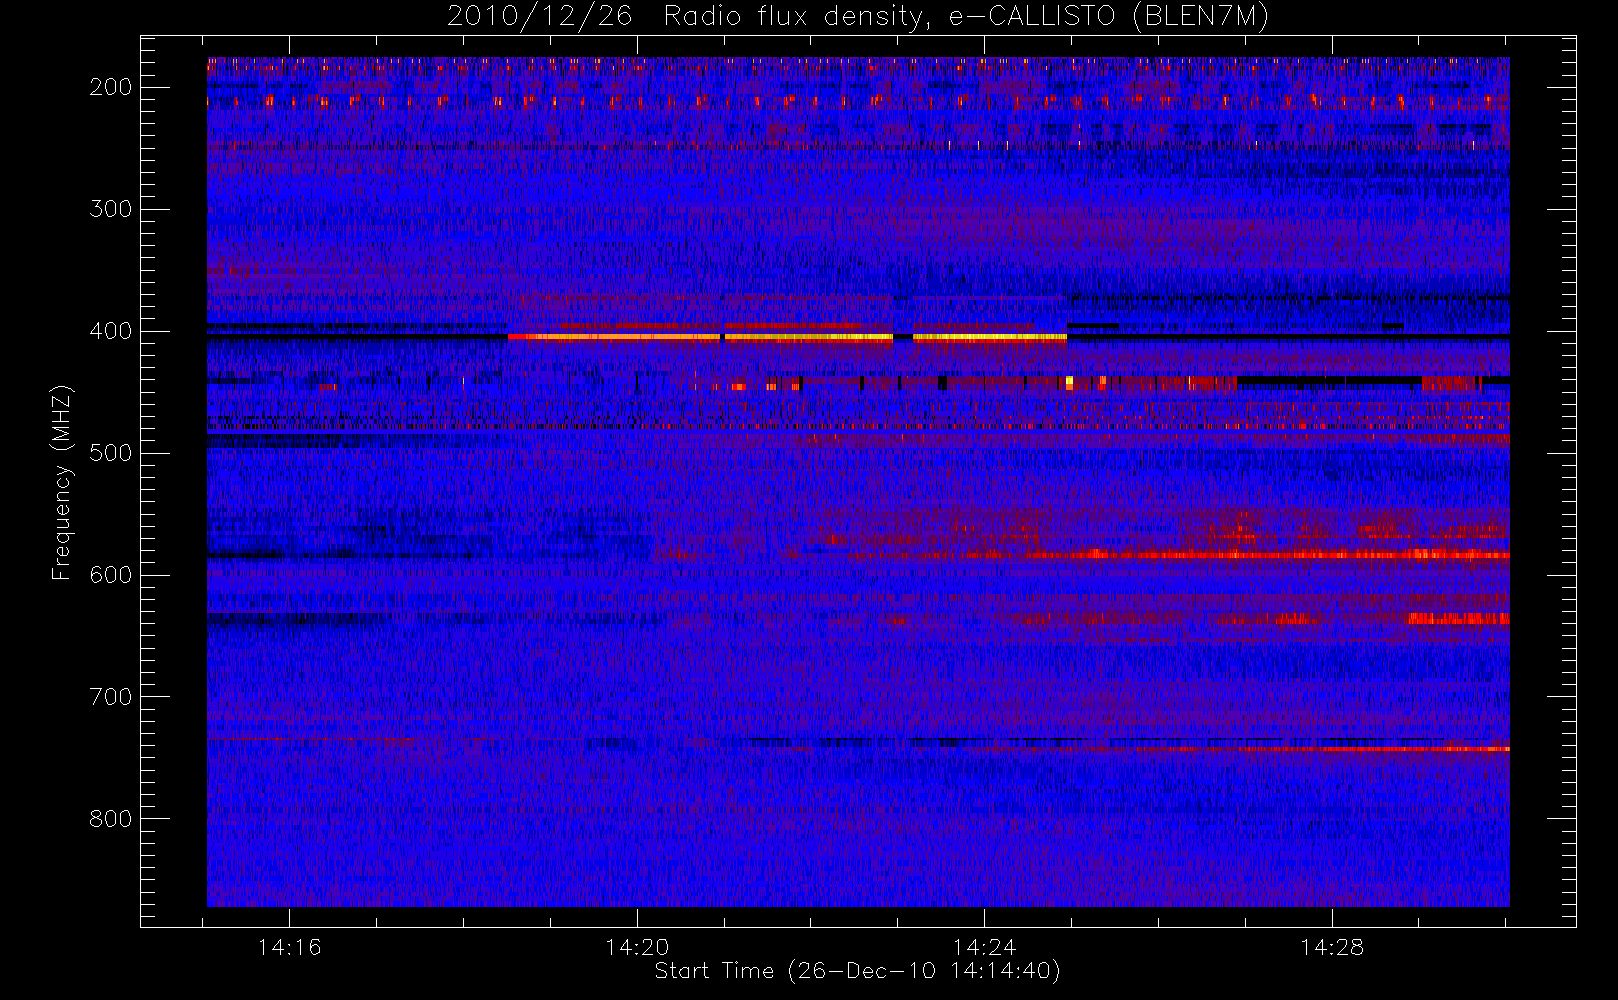The width and height of the screenshot is (1618, 1000).
Task: Click the 400 frequency axis label
Action: pyautogui.click(x=111, y=331)
